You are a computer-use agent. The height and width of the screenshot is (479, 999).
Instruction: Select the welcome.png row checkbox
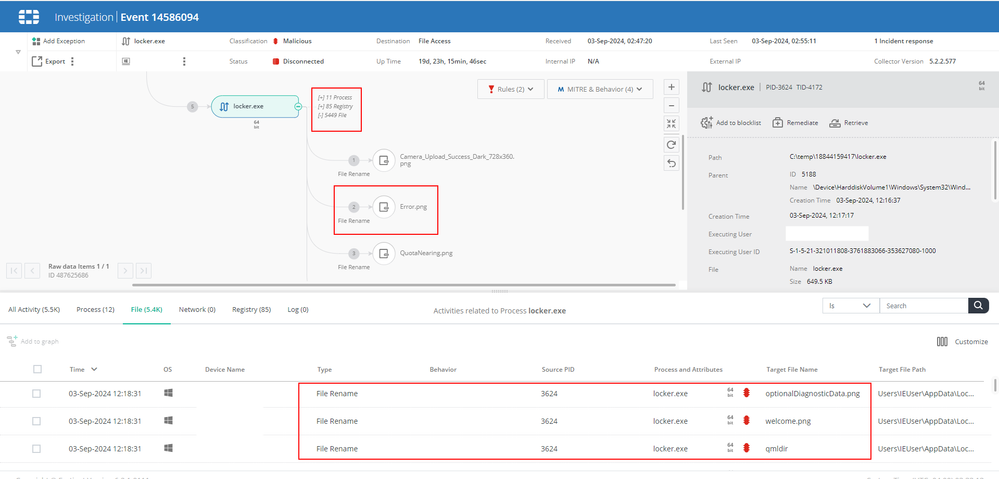pyautogui.click(x=37, y=421)
